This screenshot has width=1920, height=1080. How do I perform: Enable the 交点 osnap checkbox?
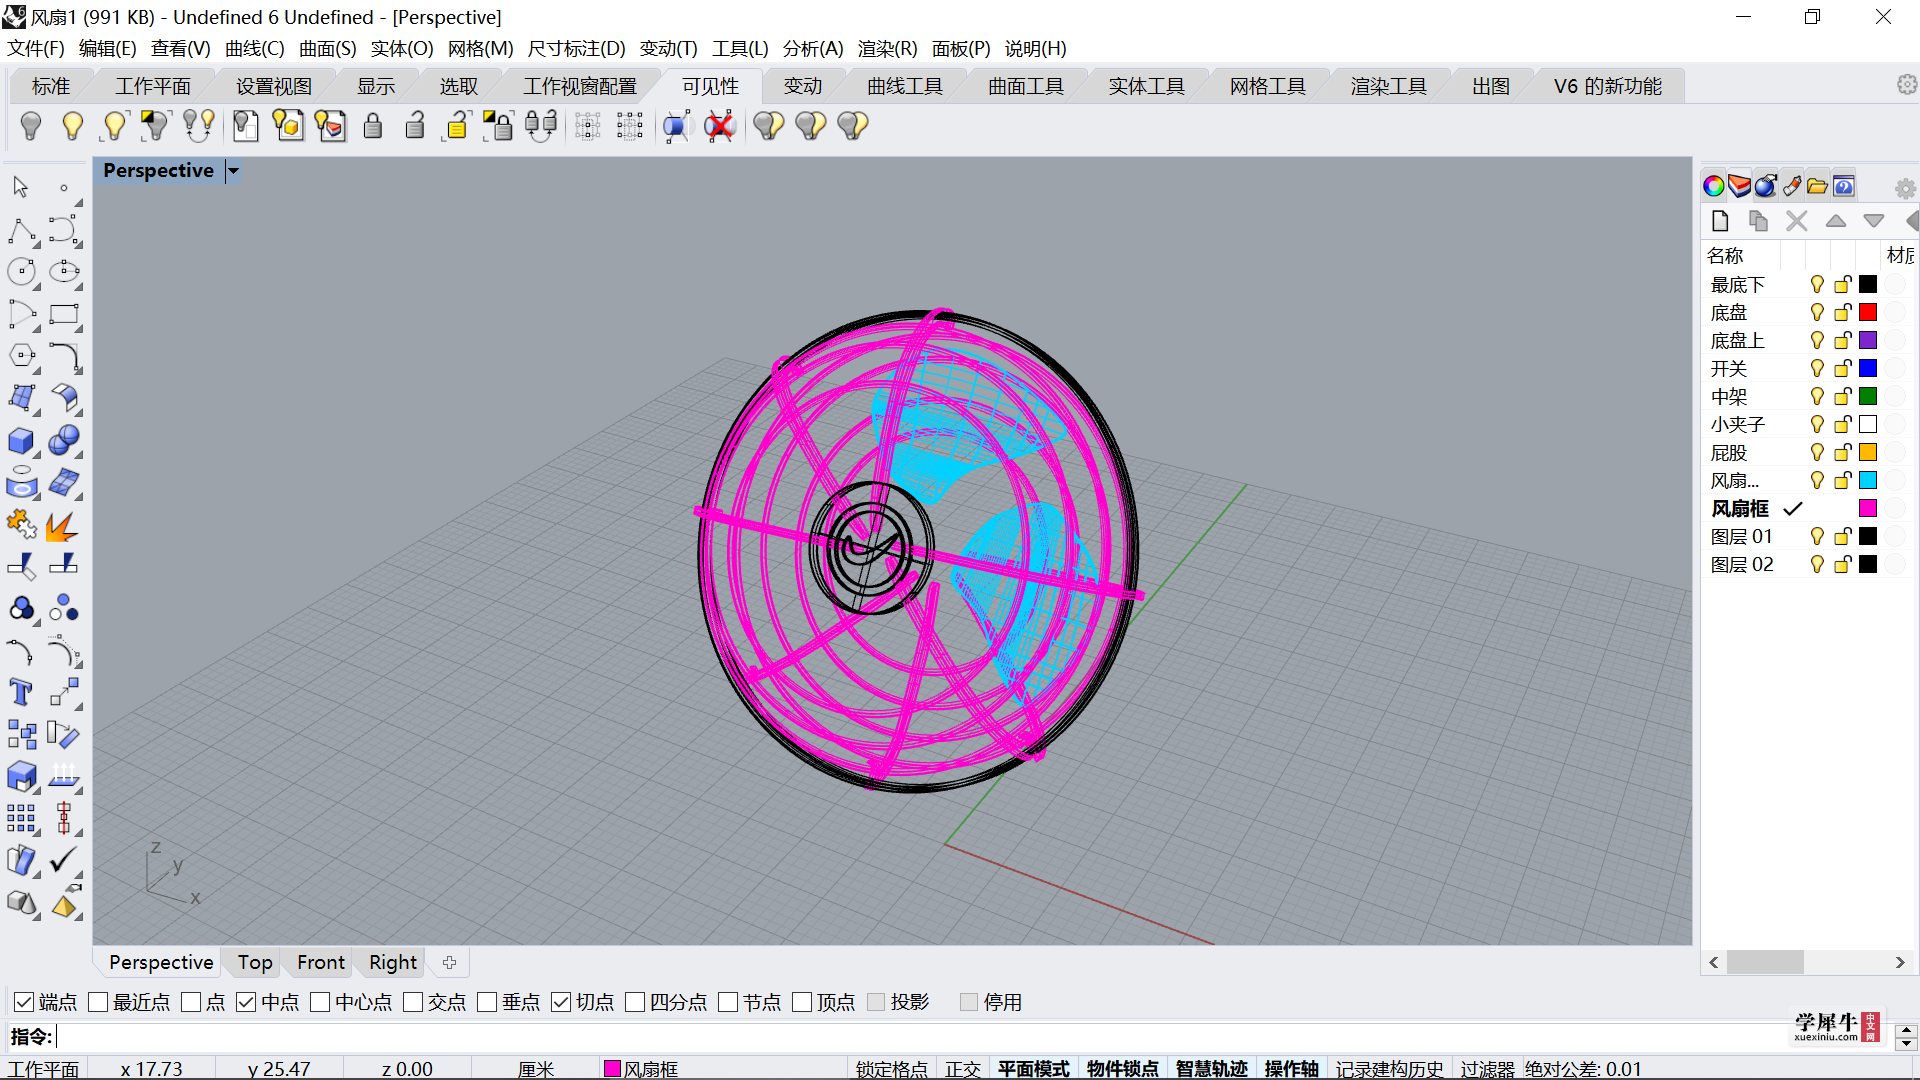(x=413, y=1002)
